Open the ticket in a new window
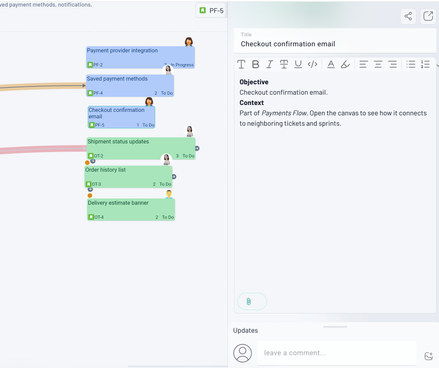 pos(428,16)
